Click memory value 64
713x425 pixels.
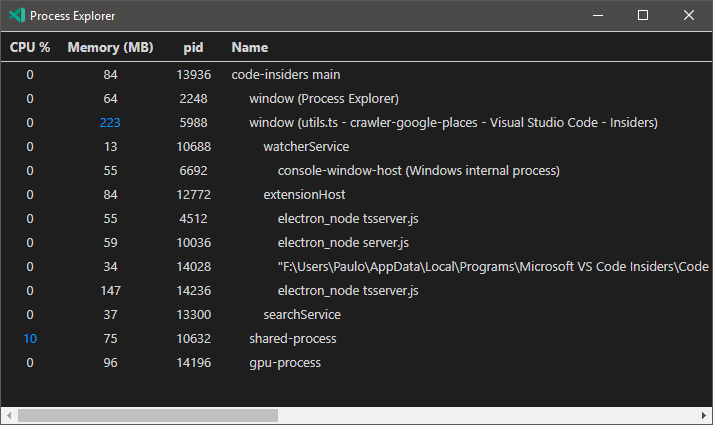click(110, 99)
